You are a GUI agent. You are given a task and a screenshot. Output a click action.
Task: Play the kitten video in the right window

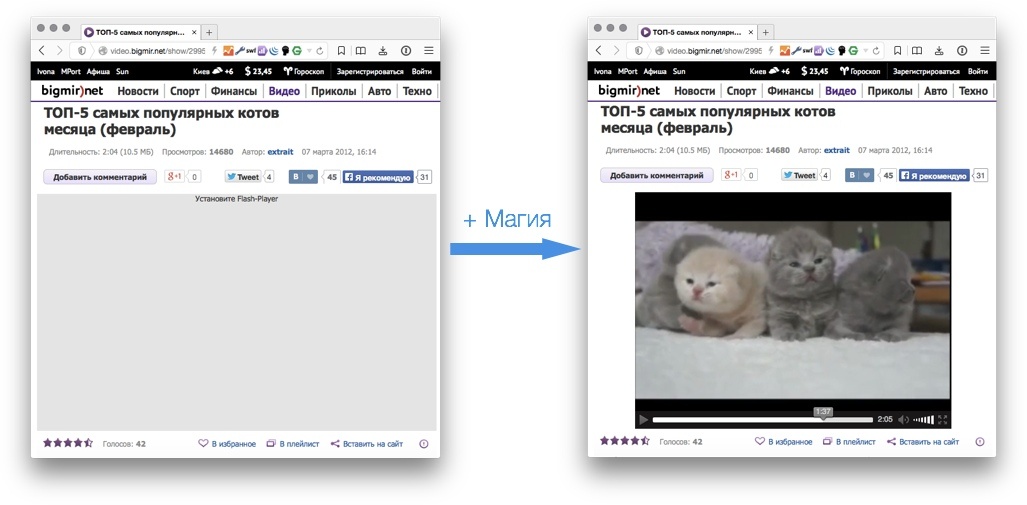[x=643, y=419]
